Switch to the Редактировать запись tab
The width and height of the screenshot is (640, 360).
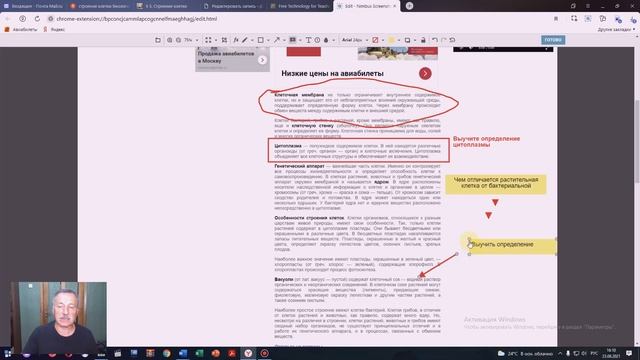click(233, 6)
